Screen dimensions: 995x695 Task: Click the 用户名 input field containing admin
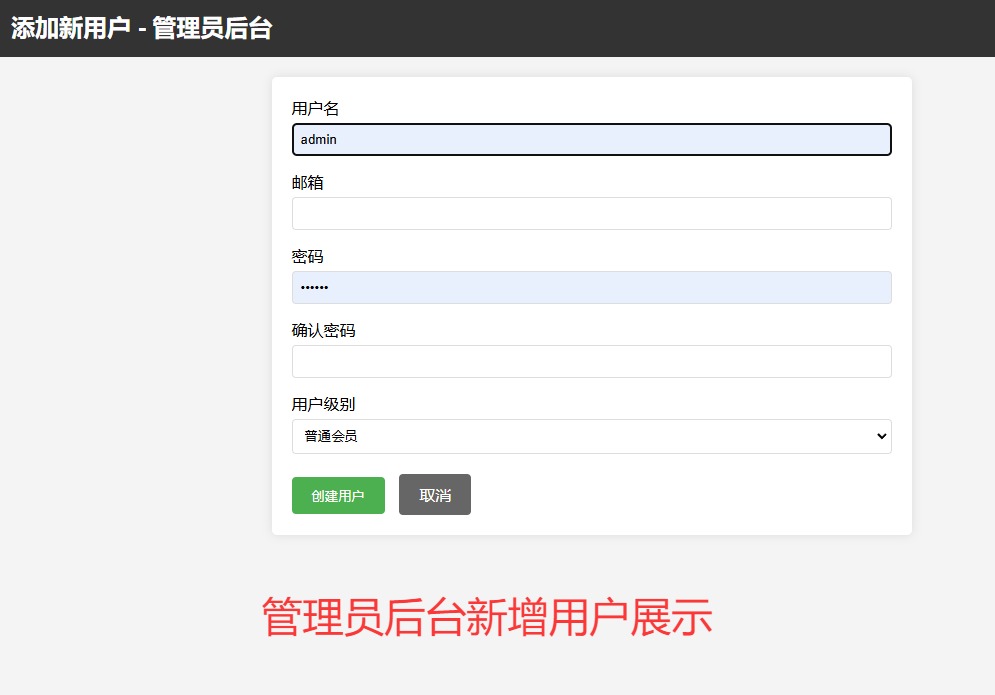coord(591,140)
